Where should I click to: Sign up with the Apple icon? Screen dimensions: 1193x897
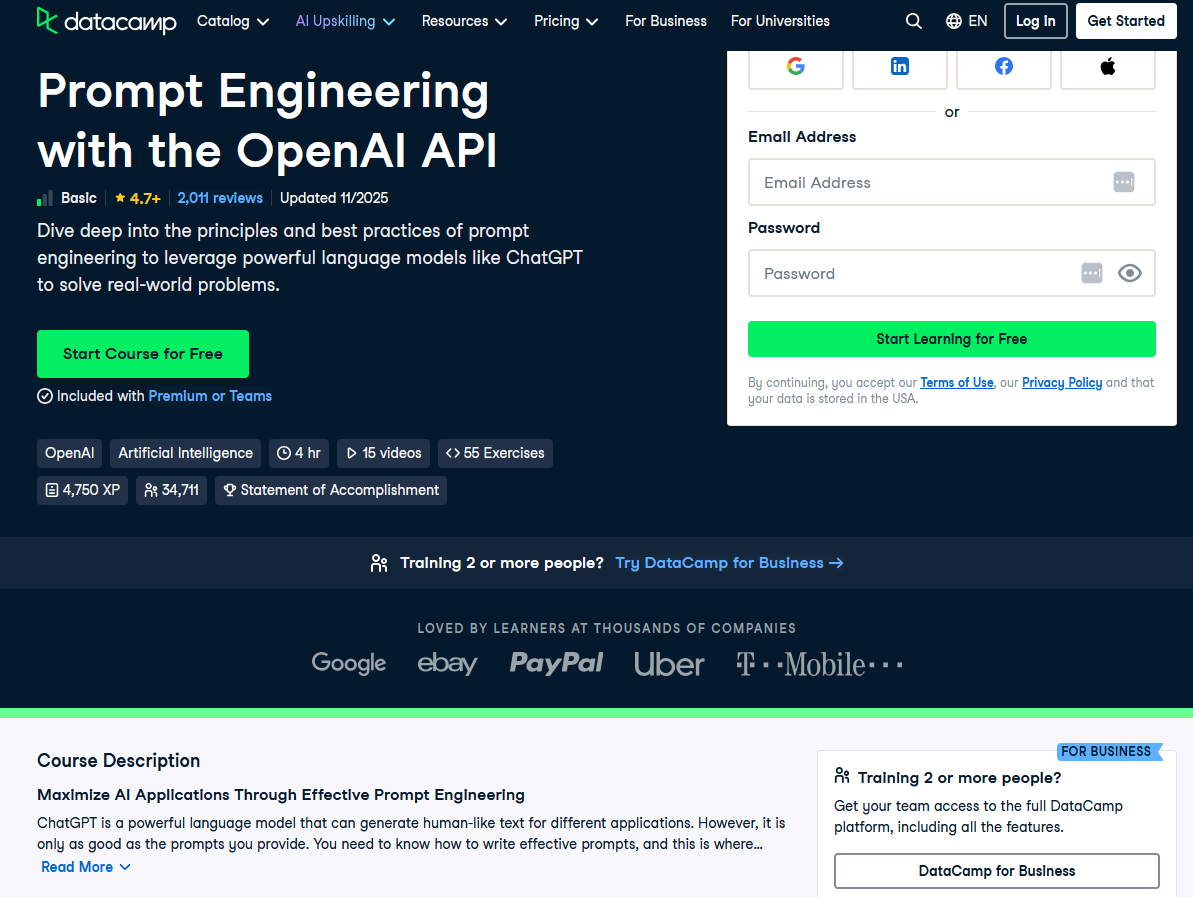1108,66
